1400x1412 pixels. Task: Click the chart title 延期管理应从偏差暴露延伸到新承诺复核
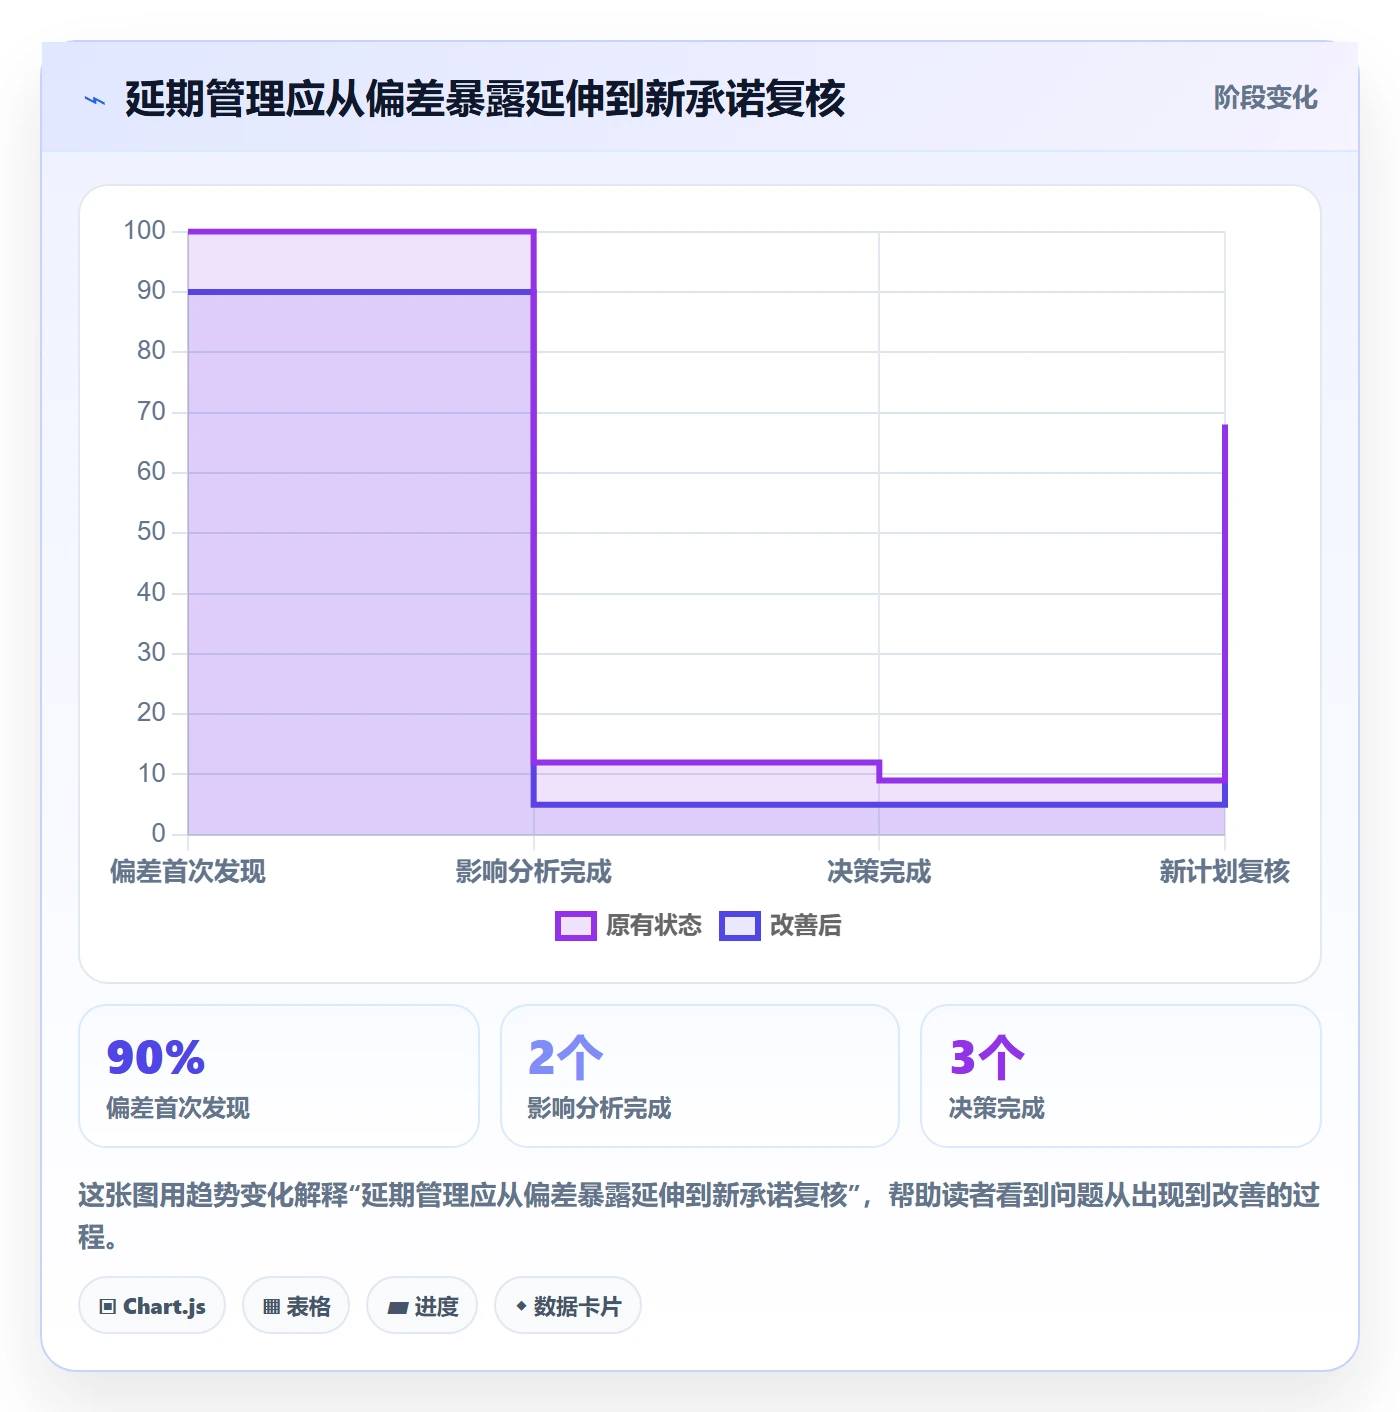485,99
